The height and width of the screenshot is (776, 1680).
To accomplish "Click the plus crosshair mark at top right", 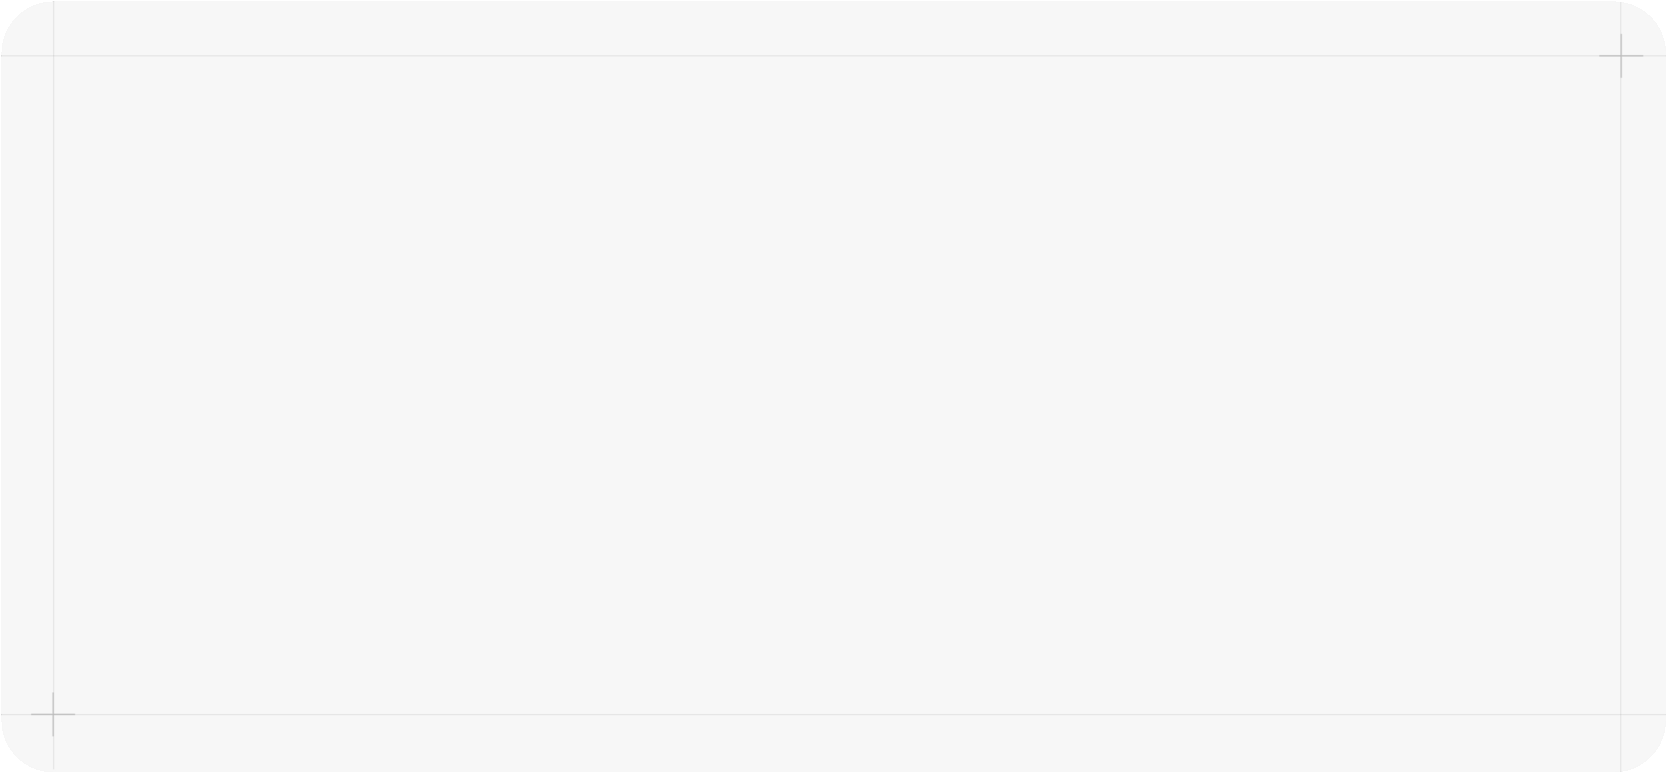I will (1621, 56).
